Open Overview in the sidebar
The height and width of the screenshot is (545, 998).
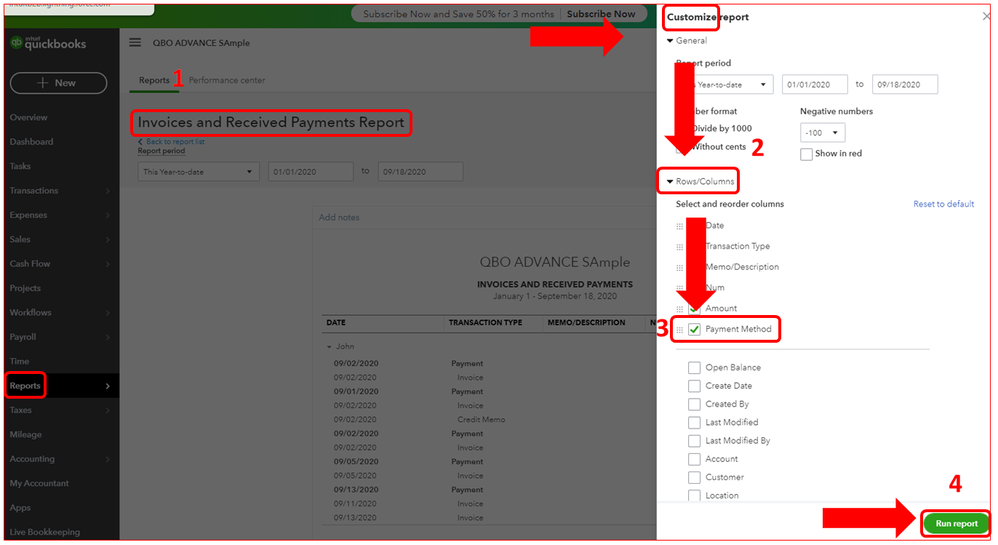coord(29,118)
